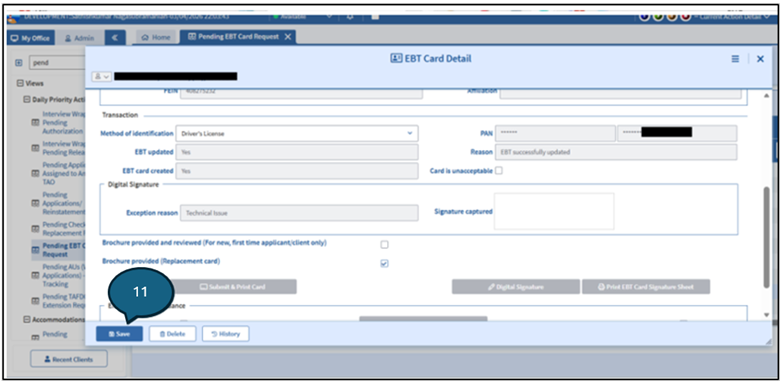
Task: Click the Exception reason field
Action: pos(299,213)
